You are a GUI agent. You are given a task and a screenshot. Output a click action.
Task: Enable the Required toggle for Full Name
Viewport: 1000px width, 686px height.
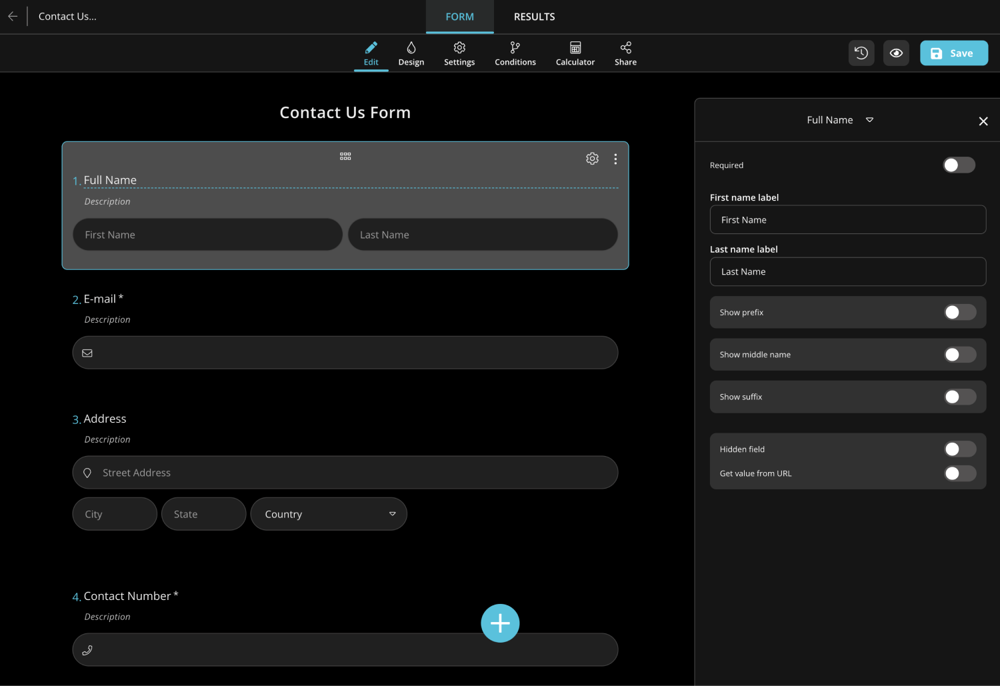pos(957,164)
